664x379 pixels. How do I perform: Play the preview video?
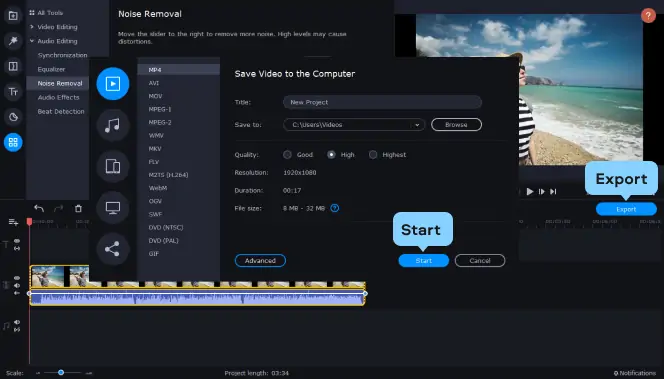pyautogui.click(x=530, y=191)
